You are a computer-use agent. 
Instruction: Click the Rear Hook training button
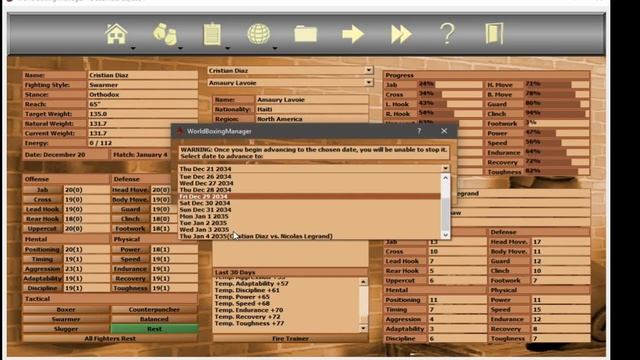(x=42, y=219)
